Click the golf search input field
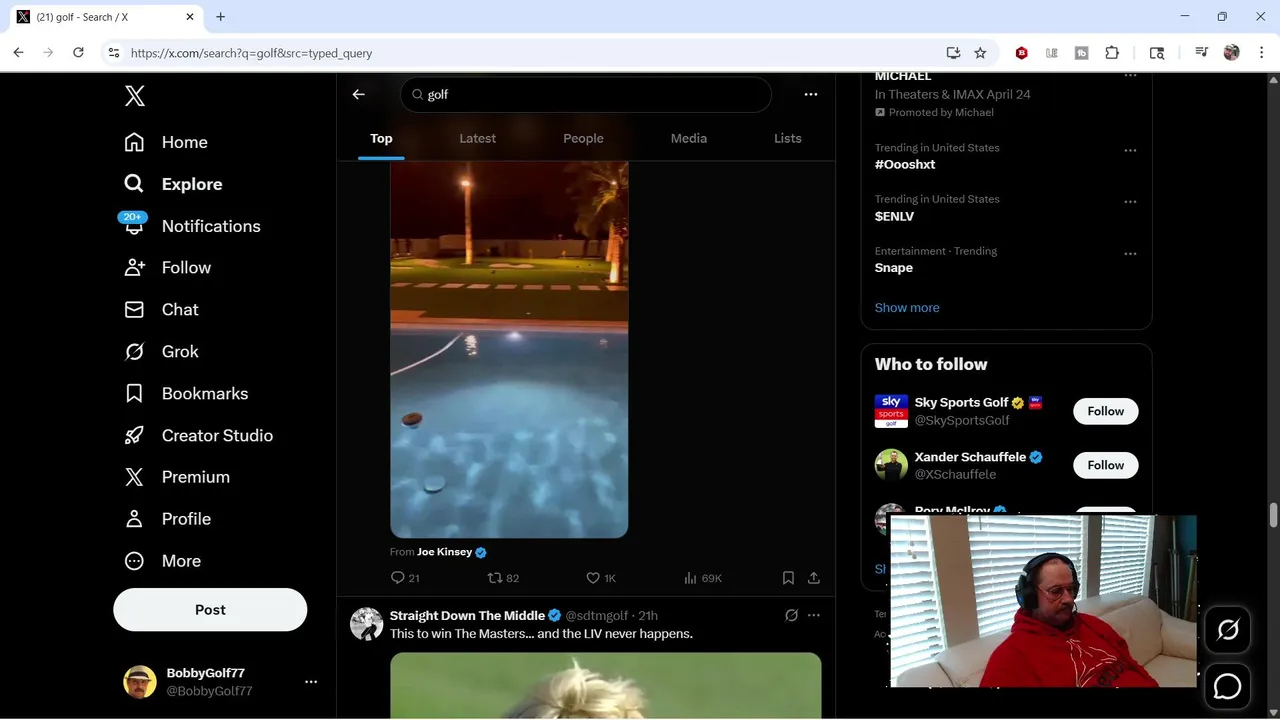This screenshot has height=720, width=1280. (586, 94)
